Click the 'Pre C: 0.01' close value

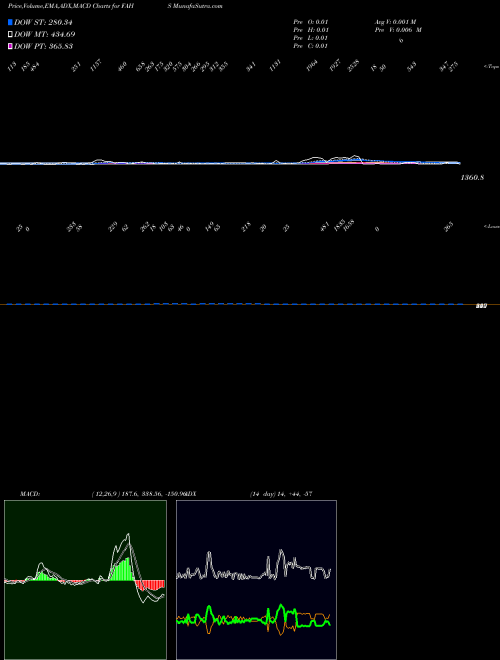pyautogui.click(x=311, y=46)
